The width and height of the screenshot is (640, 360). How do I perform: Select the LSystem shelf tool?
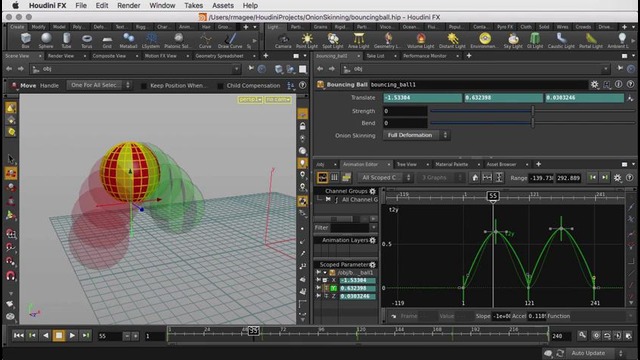[x=151, y=40]
